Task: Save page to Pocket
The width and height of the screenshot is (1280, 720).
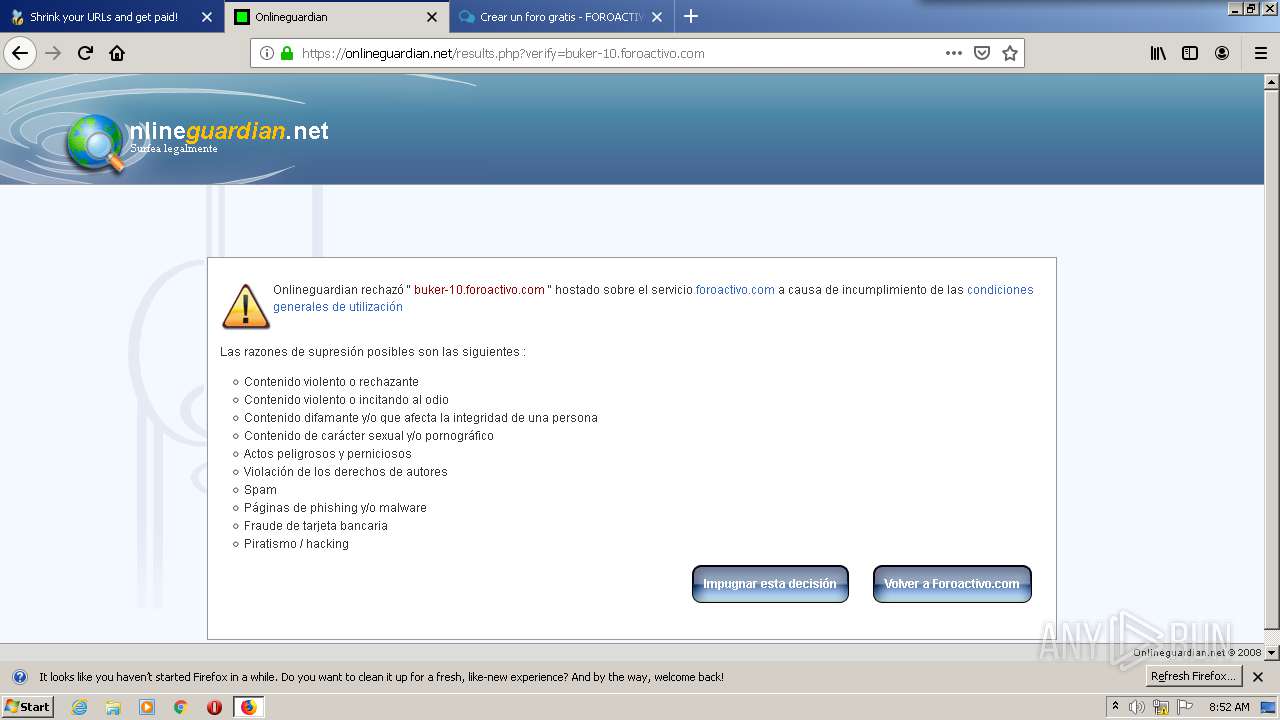Action: point(982,53)
